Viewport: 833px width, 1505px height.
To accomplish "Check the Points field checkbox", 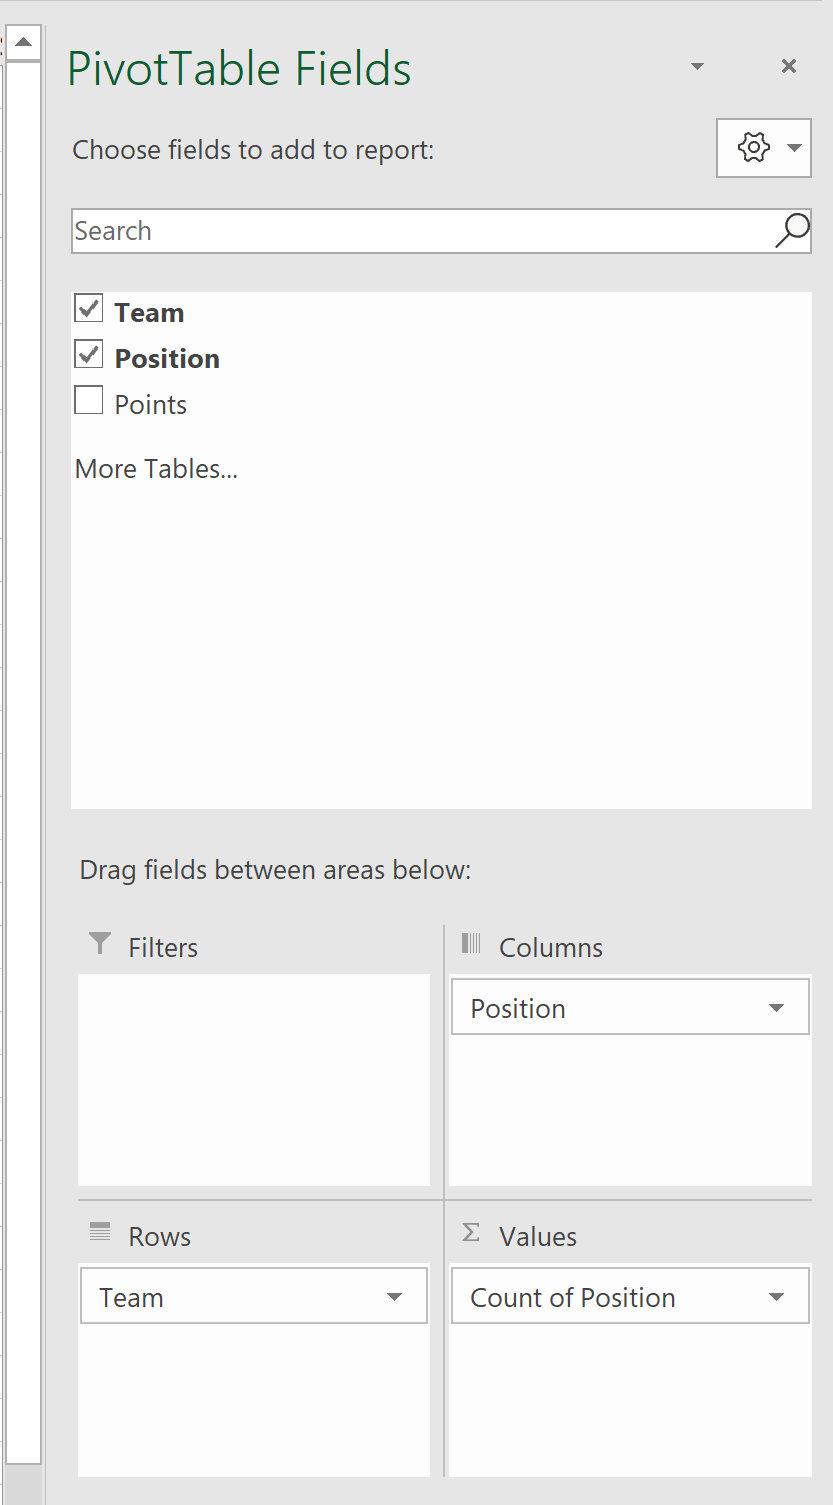I will 89,401.
